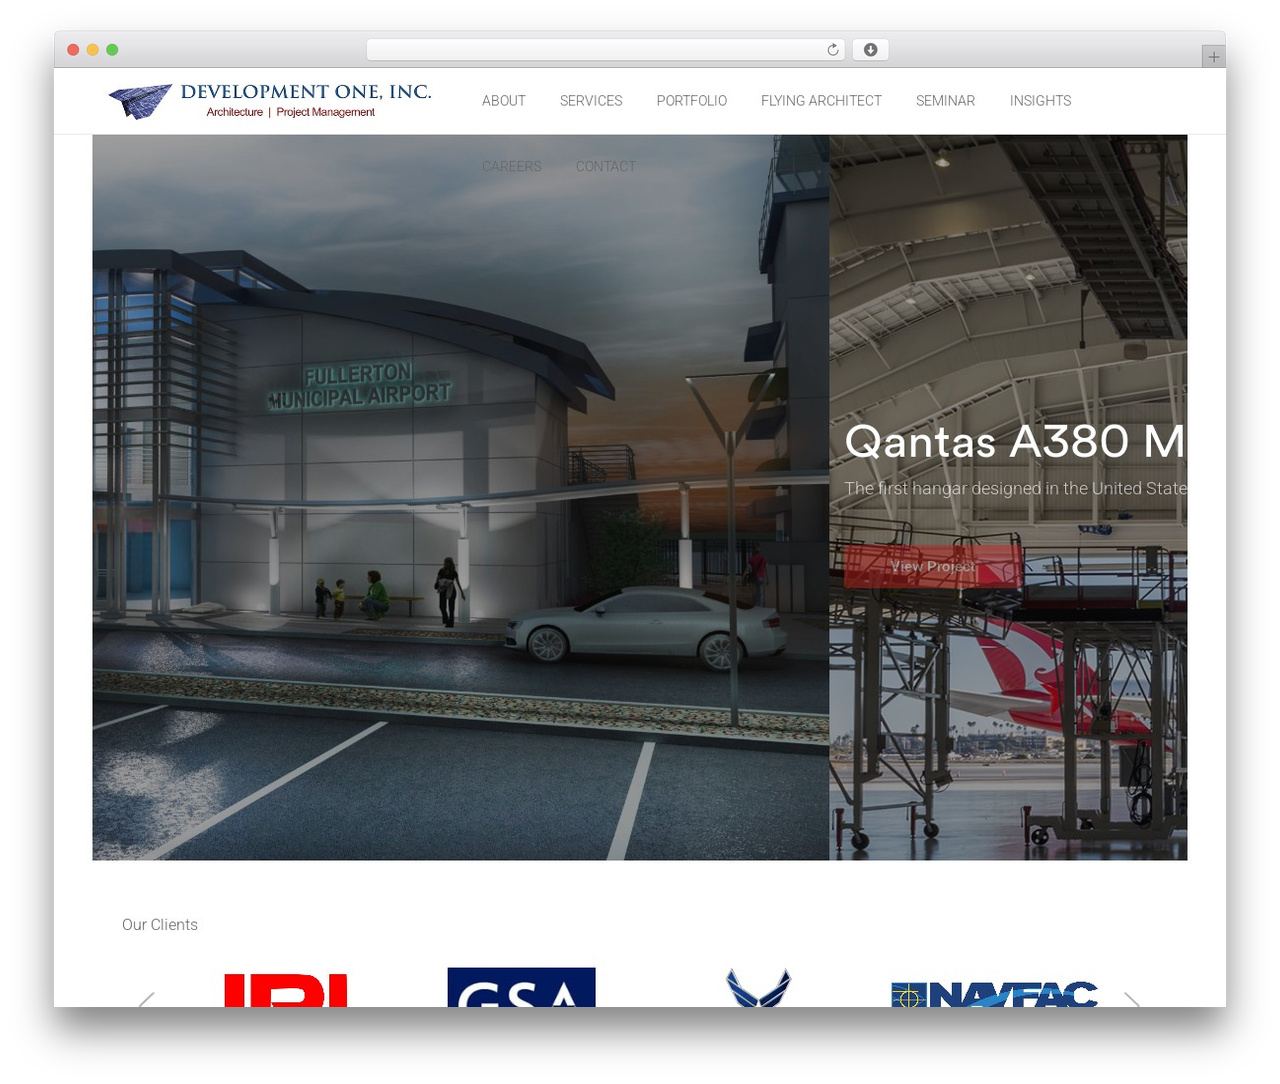Image resolution: width=1280 pixels, height=1084 pixels.
Task: Open the About menu item
Action: 504,101
